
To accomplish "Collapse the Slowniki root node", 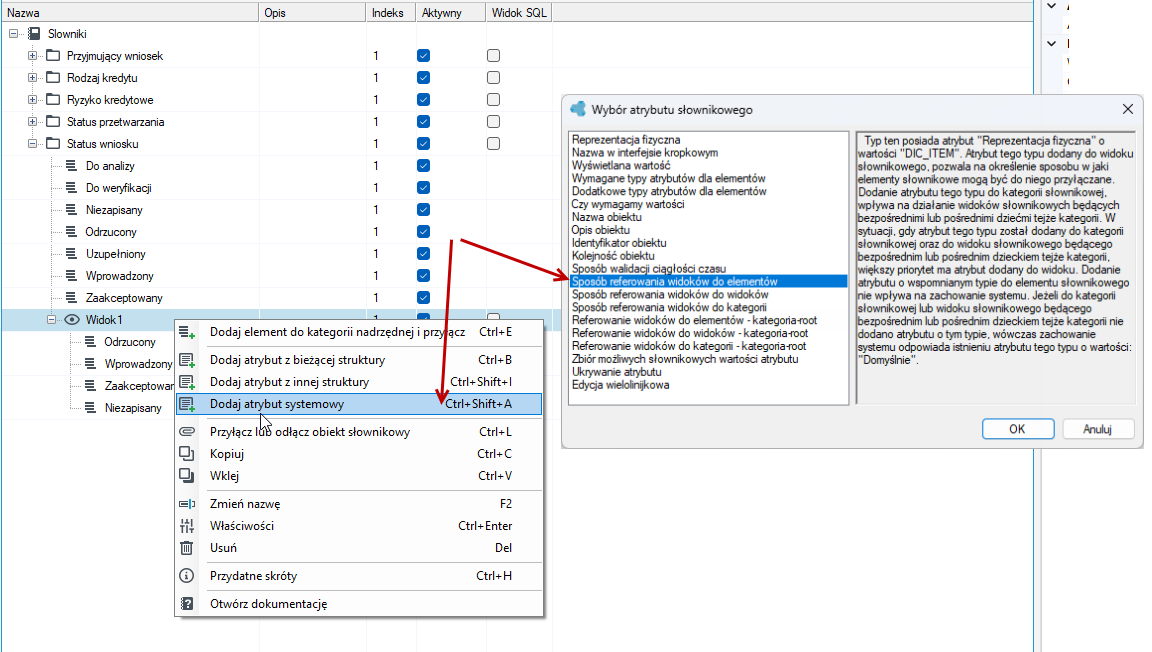I will coord(14,34).
